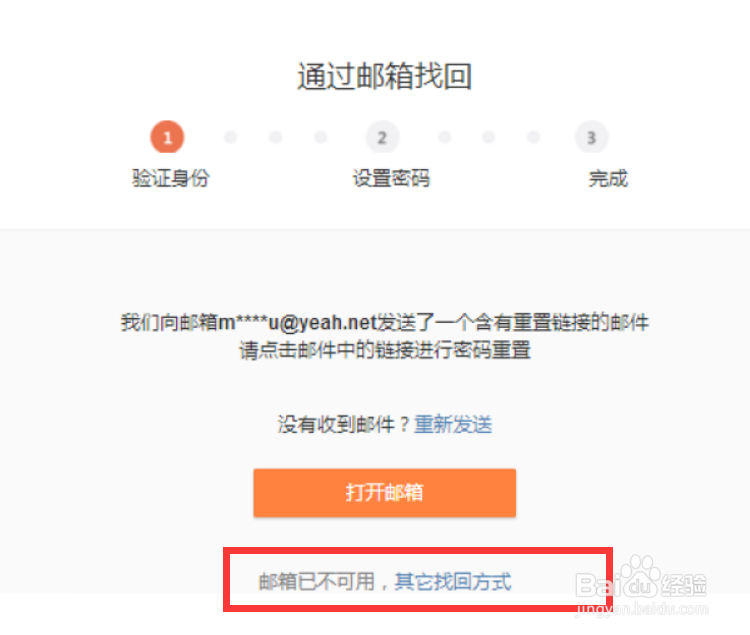The image size is (750, 635).
Task: Click the 请点击邮件中的链接进行密码重置 instruction line
Action: [x=385, y=350]
